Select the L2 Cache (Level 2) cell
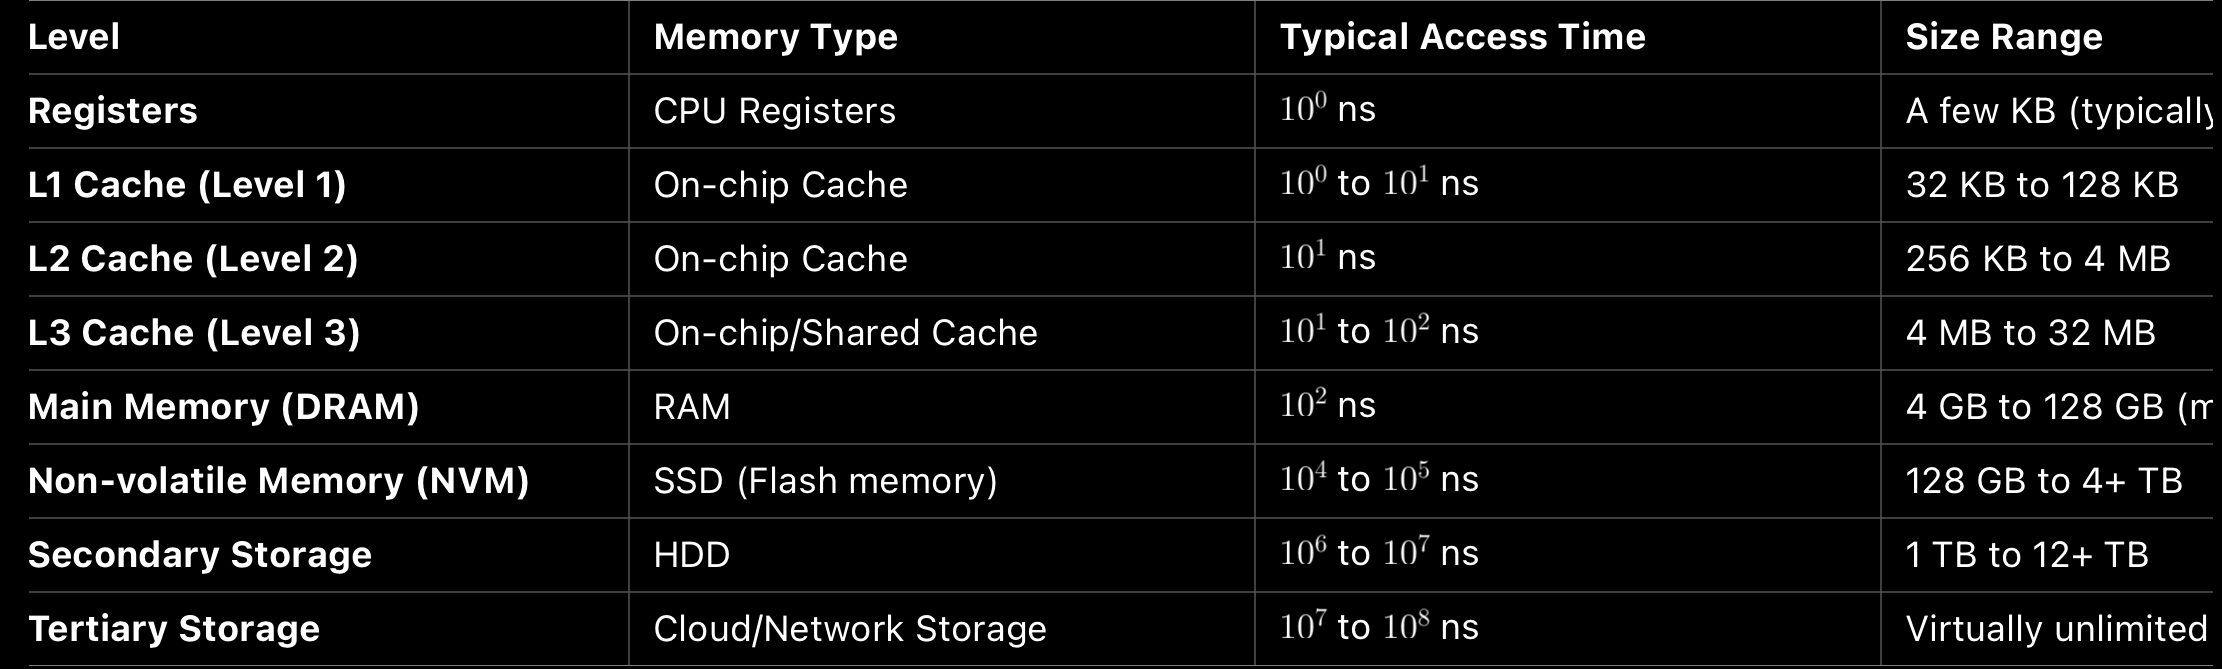Viewport: 2222px width, 669px height. click(193, 259)
